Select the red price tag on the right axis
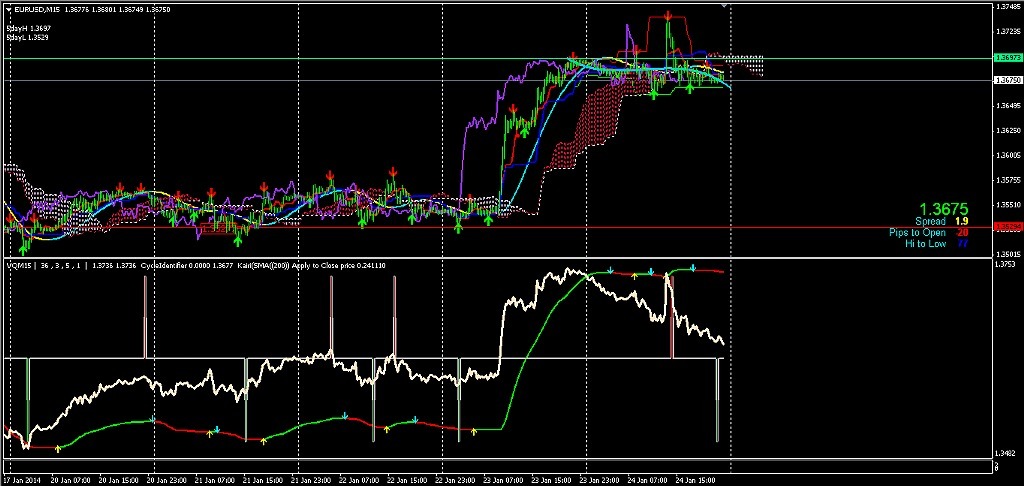 pos(1007,228)
